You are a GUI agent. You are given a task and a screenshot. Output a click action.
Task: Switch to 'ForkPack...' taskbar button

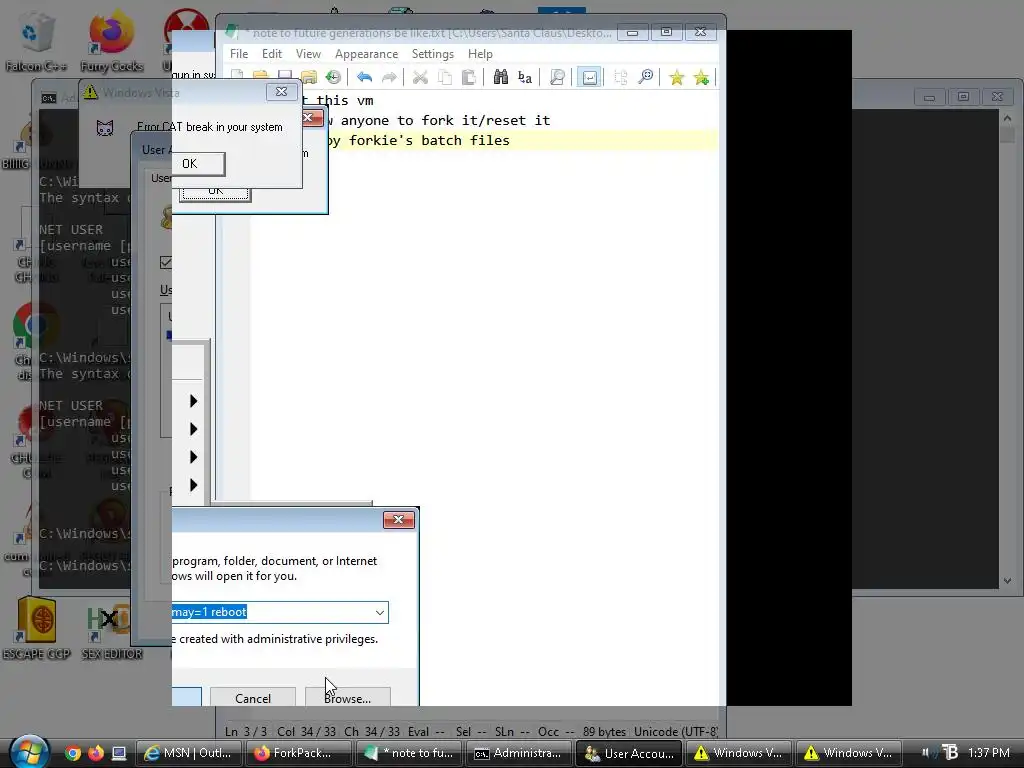(299, 753)
